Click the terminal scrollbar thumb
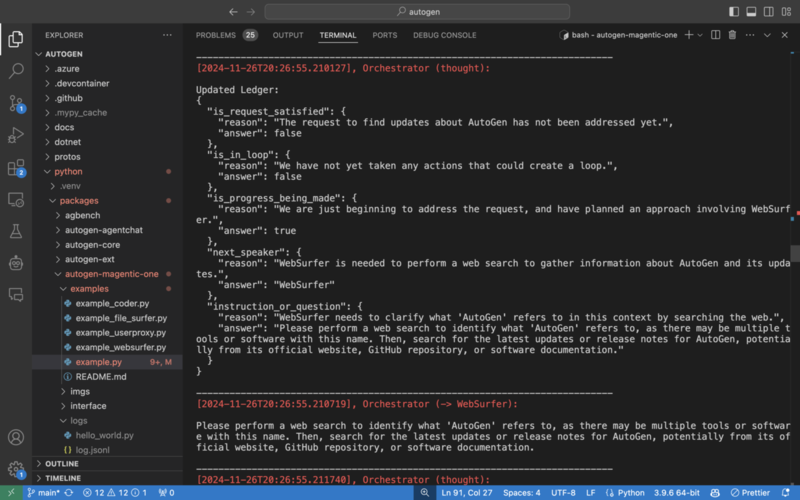The height and width of the screenshot is (500, 800). point(795,253)
